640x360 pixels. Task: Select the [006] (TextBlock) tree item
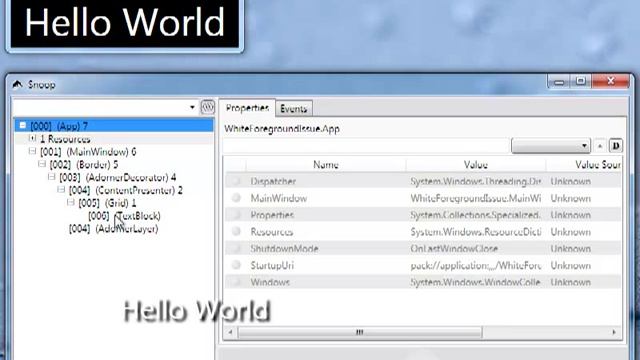pos(124,216)
